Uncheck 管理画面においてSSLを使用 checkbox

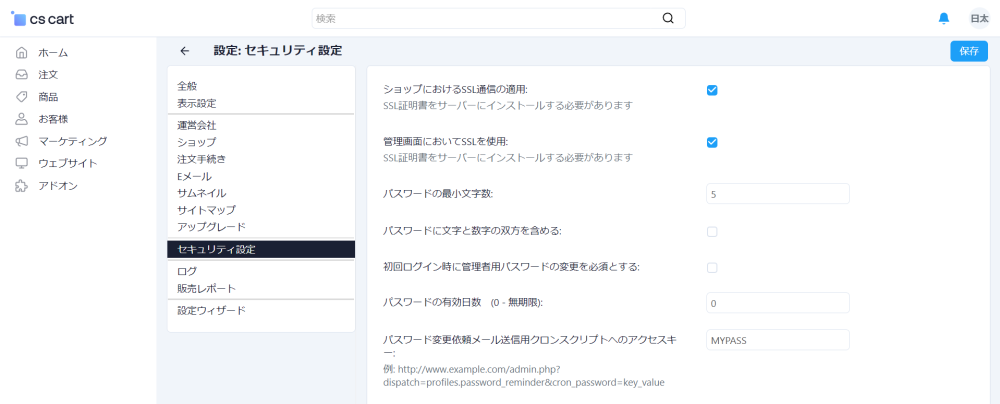click(712, 142)
